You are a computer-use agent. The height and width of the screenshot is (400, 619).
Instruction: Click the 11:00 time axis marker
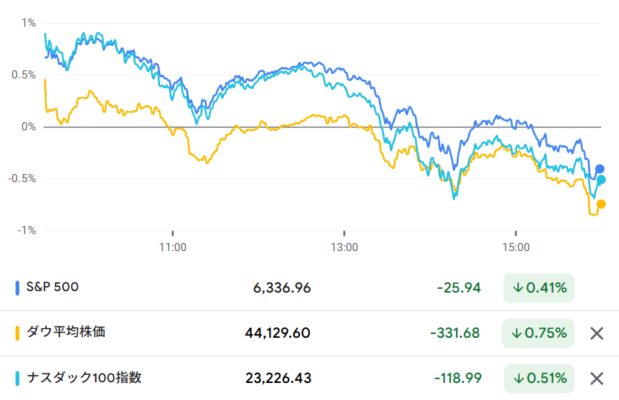pos(173,247)
